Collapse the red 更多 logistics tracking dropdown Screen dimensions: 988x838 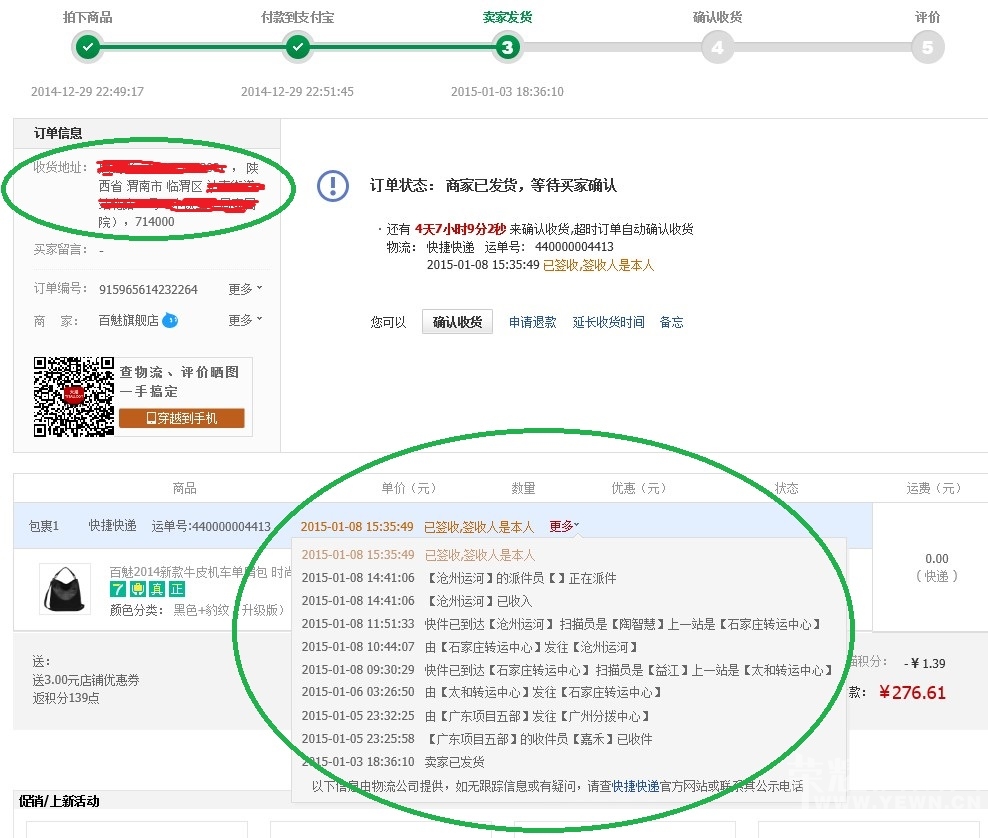pos(564,526)
